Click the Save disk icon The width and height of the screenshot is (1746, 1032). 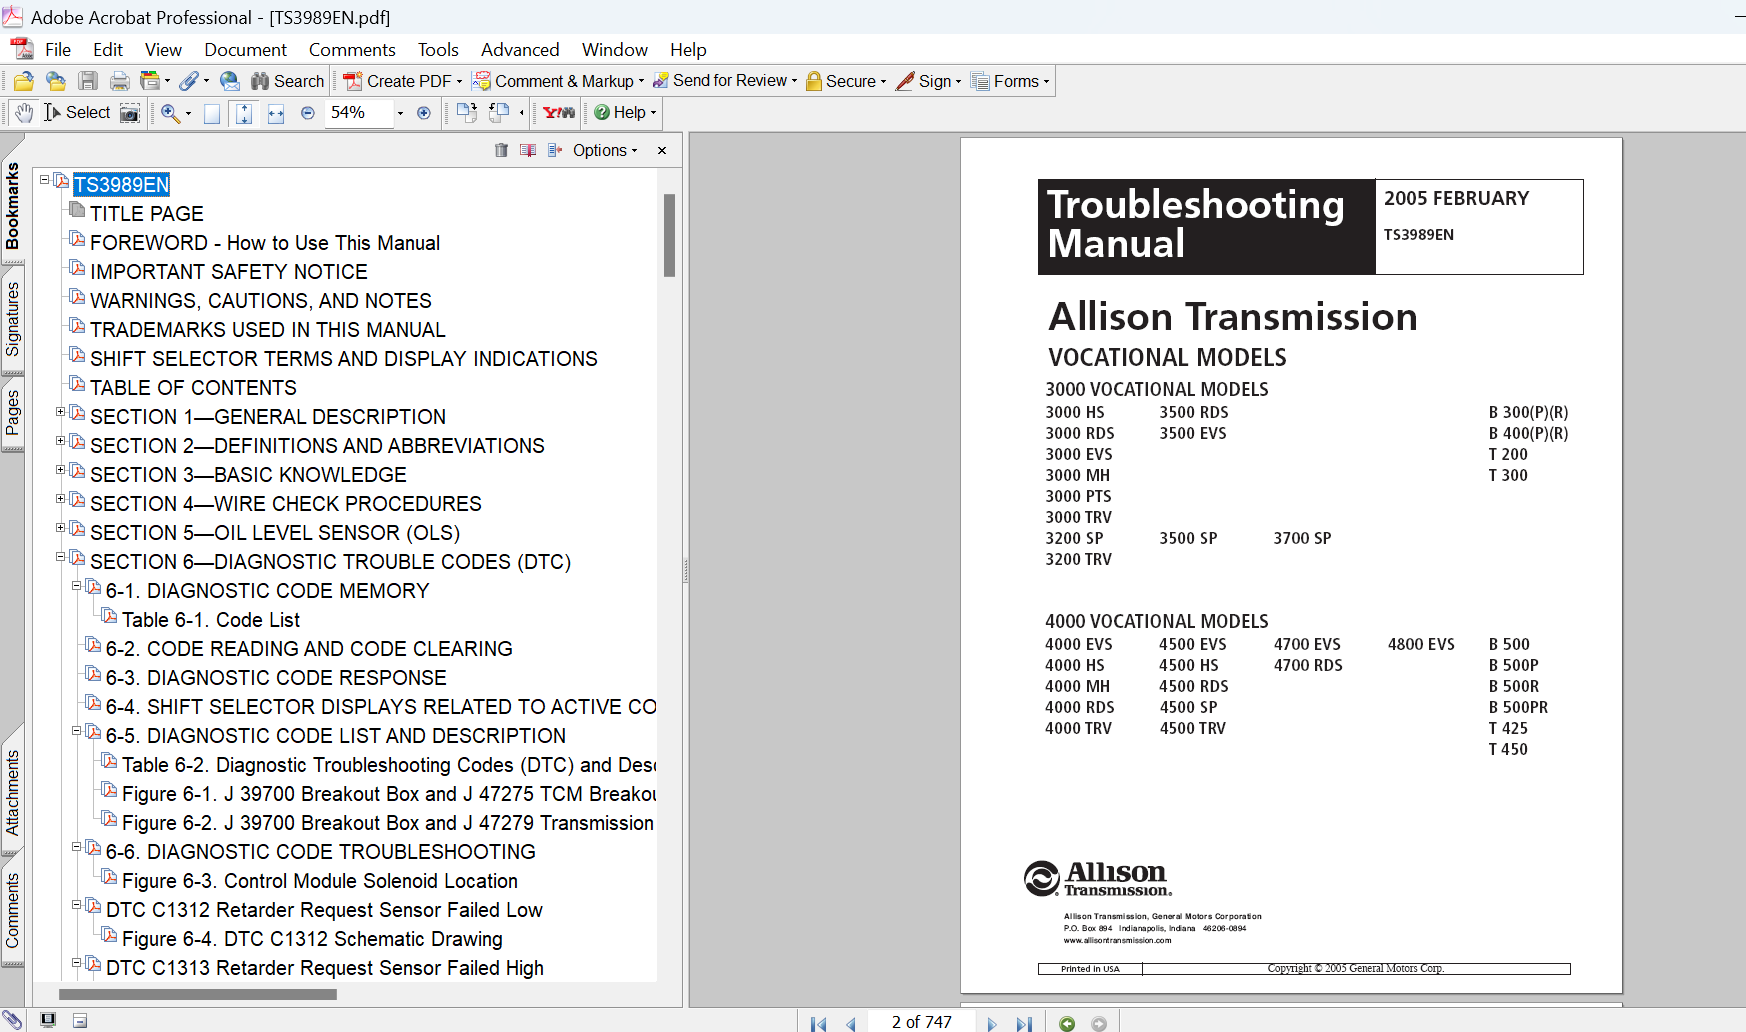88,81
